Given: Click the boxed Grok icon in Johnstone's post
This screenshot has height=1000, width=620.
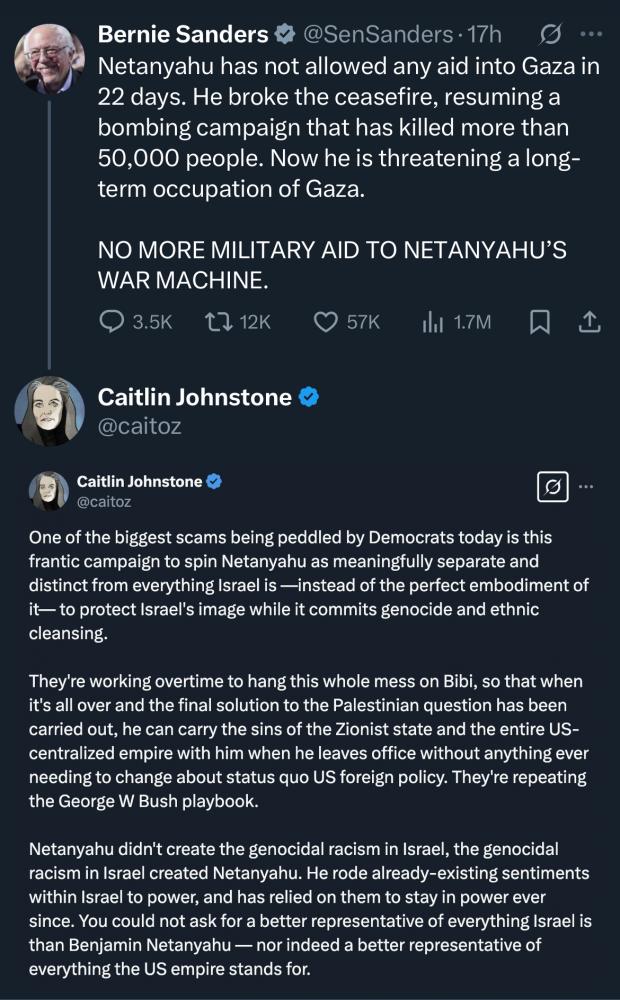Looking at the screenshot, I should [x=551, y=487].
